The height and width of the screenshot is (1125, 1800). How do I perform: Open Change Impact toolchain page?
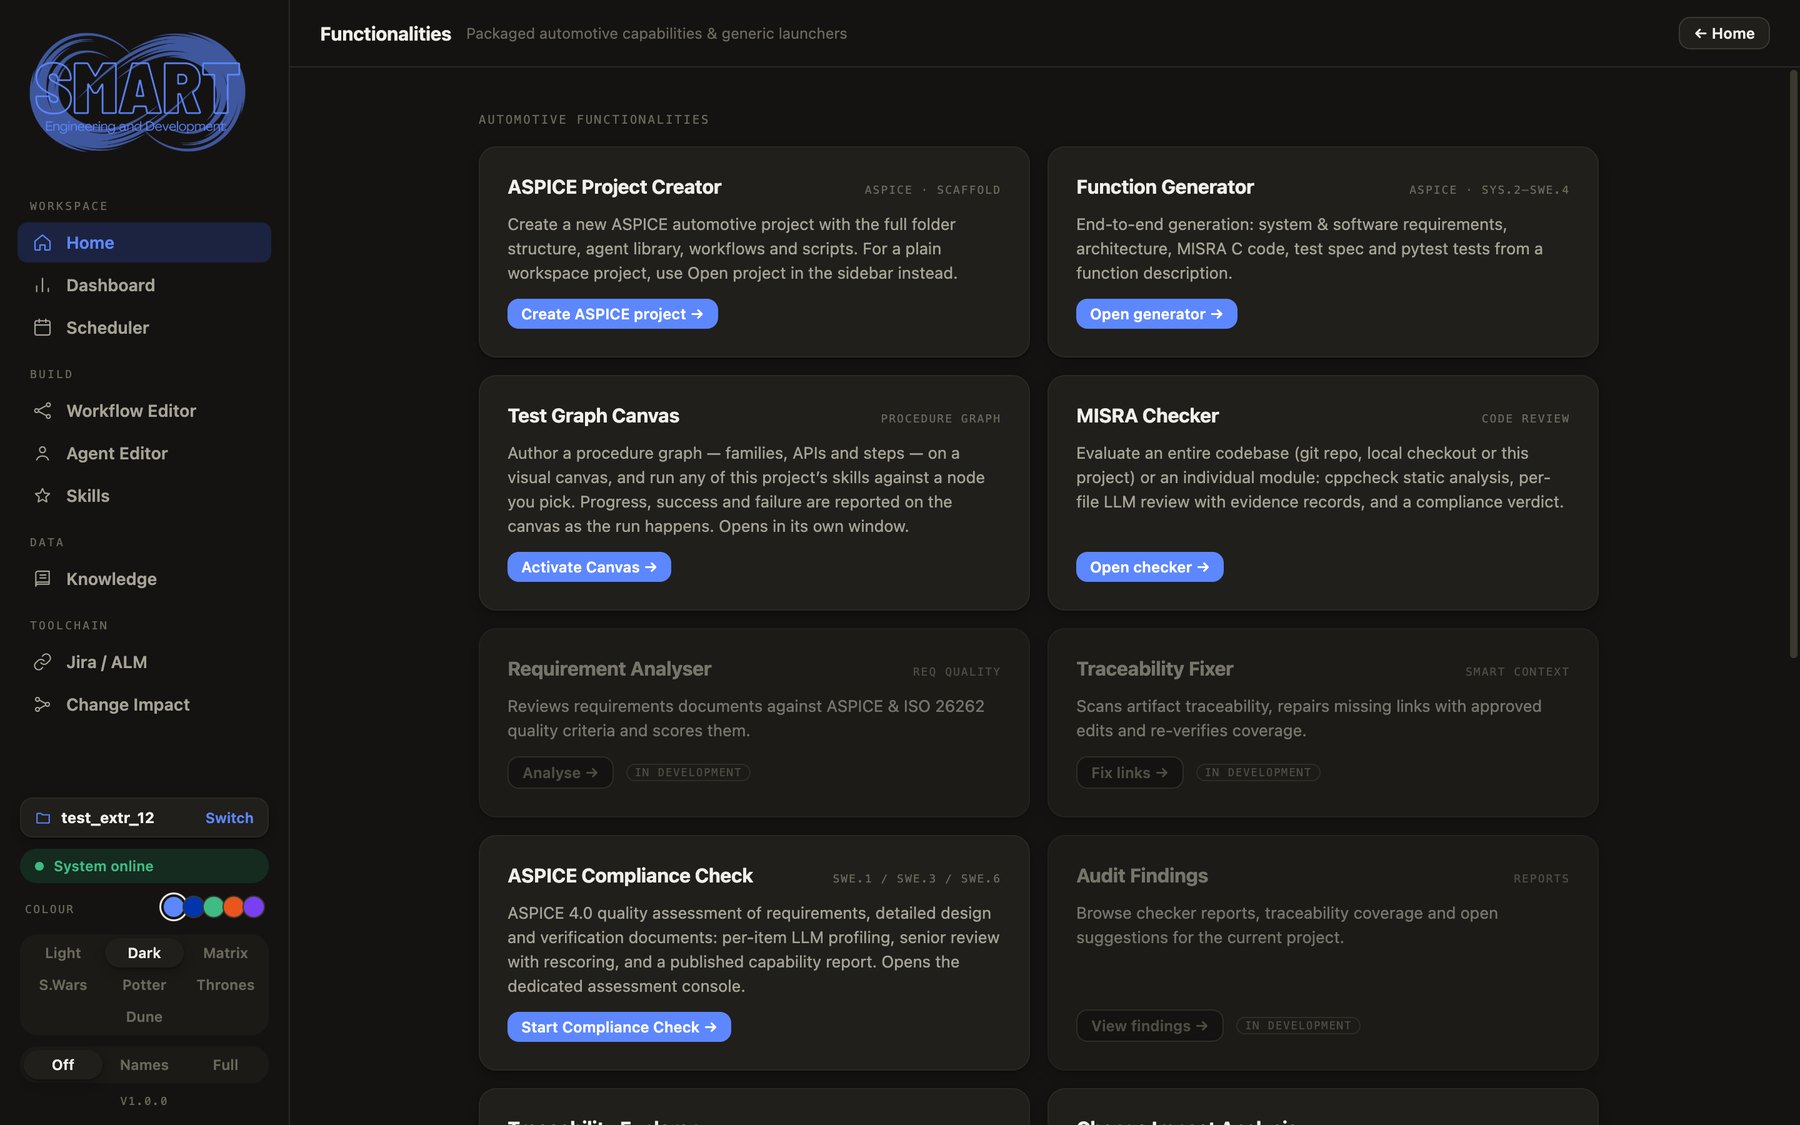[x=144, y=705]
